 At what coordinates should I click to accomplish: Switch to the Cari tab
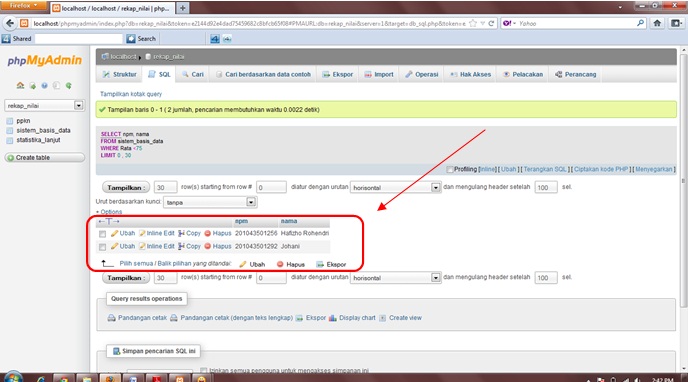point(193,75)
